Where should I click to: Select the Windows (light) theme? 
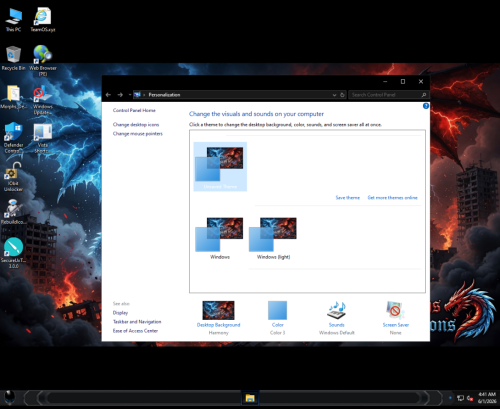[273, 237]
